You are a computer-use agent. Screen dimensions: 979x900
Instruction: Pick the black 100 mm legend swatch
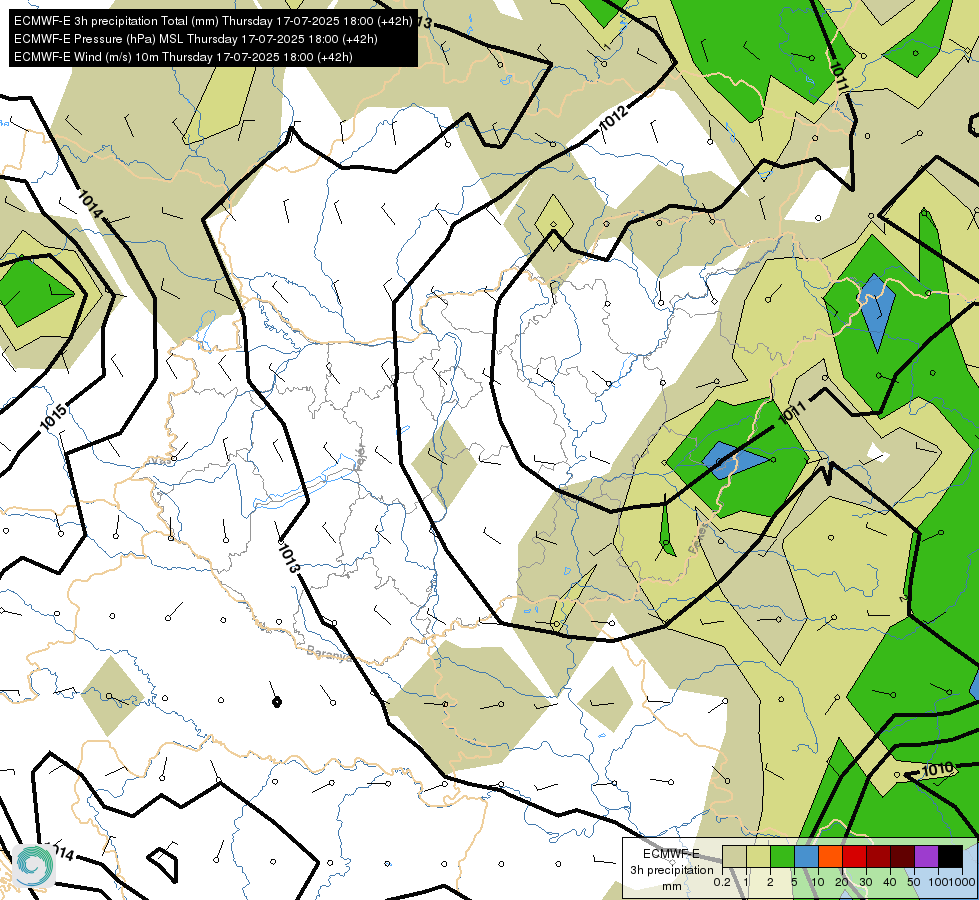pyautogui.click(x=950, y=857)
